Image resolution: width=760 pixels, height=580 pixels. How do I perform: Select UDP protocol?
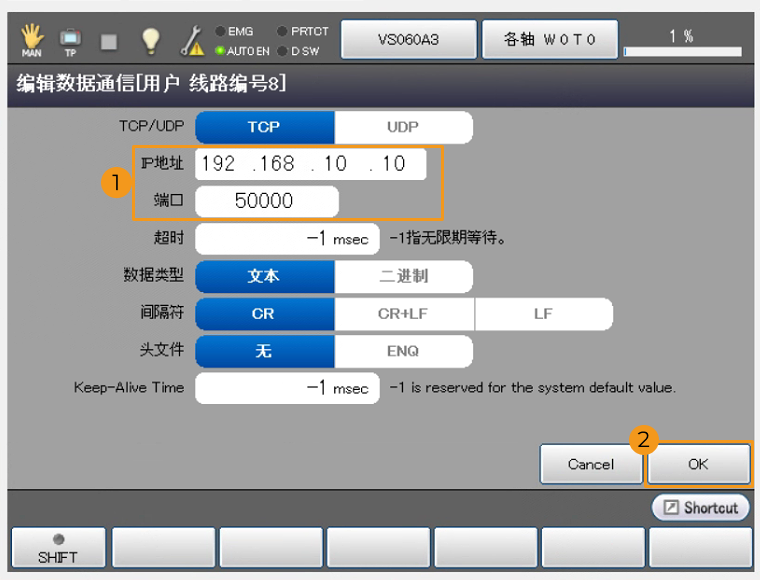click(x=403, y=127)
